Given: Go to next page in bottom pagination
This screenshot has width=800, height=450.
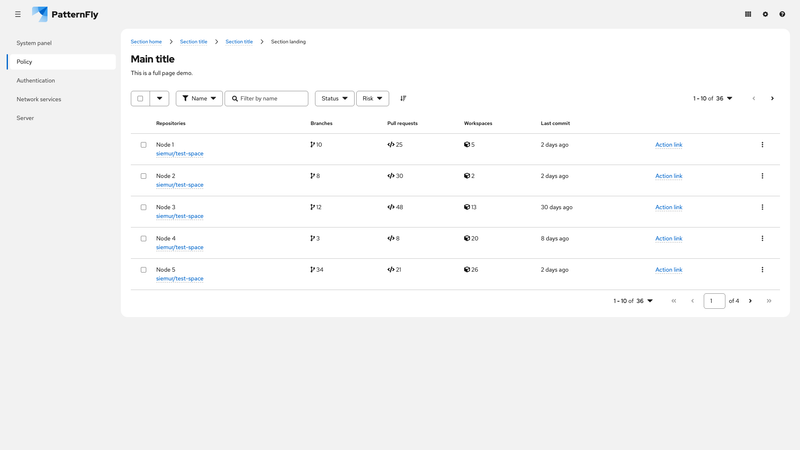Looking at the screenshot, I should pos(750,301).
